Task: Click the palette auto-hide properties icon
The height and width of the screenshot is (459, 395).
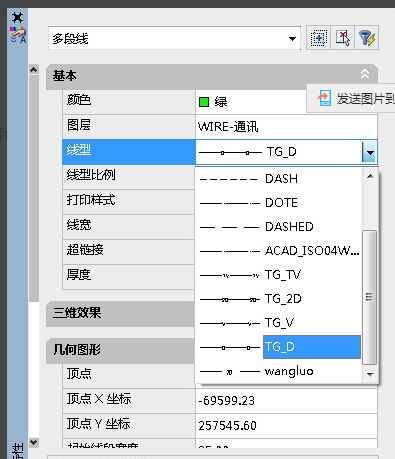Action: pyautogui.click(x=18, y=35)
